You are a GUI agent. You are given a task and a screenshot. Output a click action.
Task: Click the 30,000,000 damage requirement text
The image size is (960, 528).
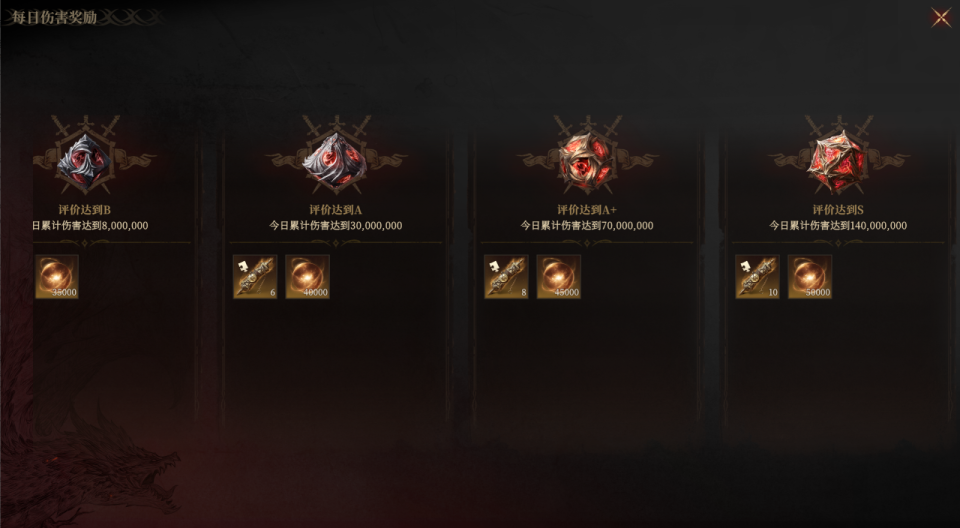(x=336, y=226)
